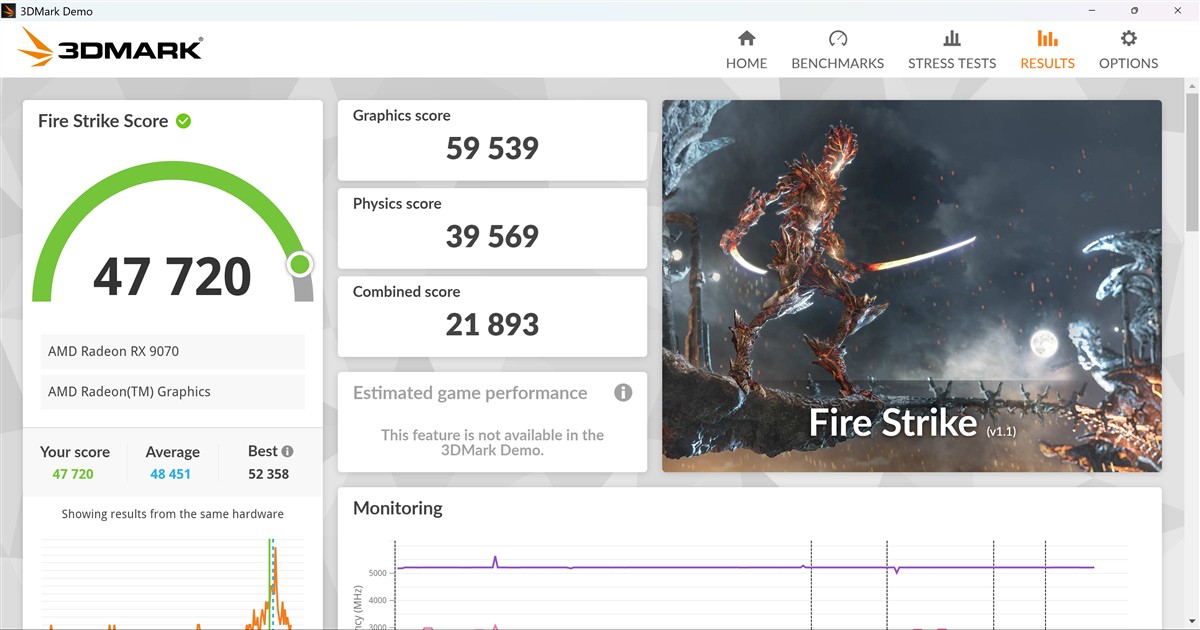Viewport: 1200px width, 630px height.
Task: Click the Stress Tests bar chart icon
Action: (x=951, y=39)
